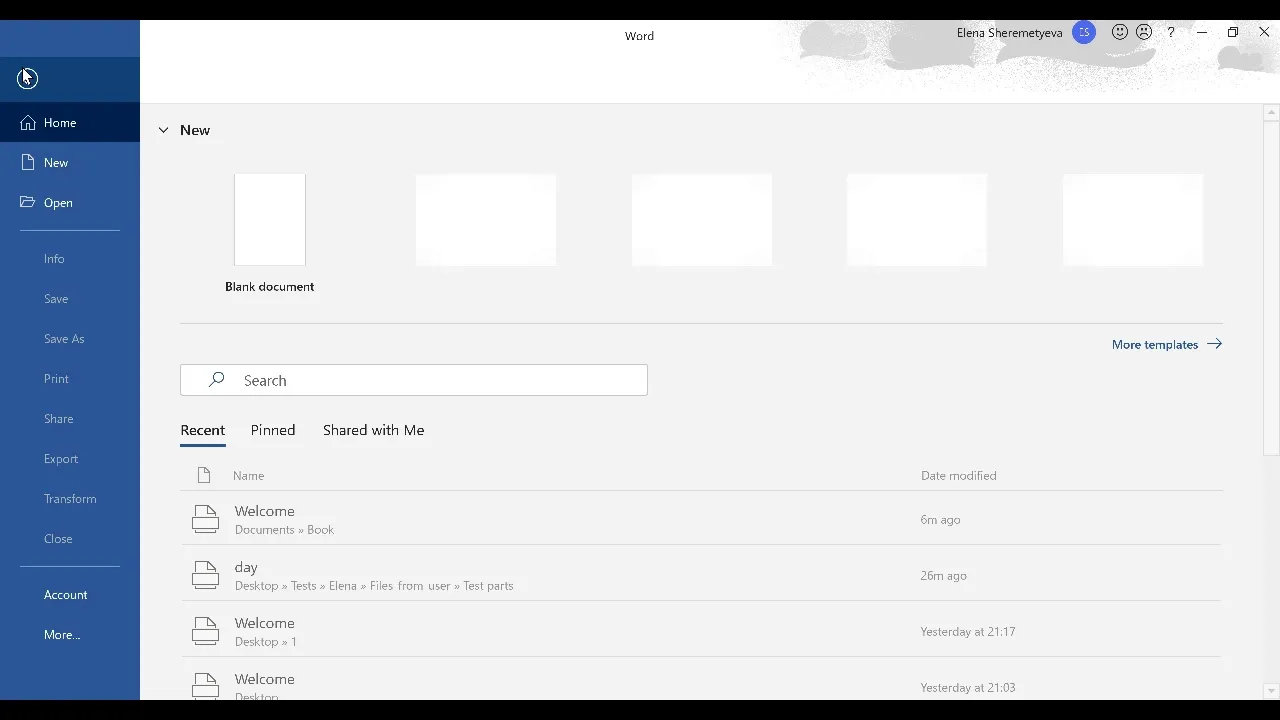The width and height of the screenshot is (1280, 720).
Task: Click the file icon next to Welcome in Desktop»1
Action: click(x=205, y=630)
